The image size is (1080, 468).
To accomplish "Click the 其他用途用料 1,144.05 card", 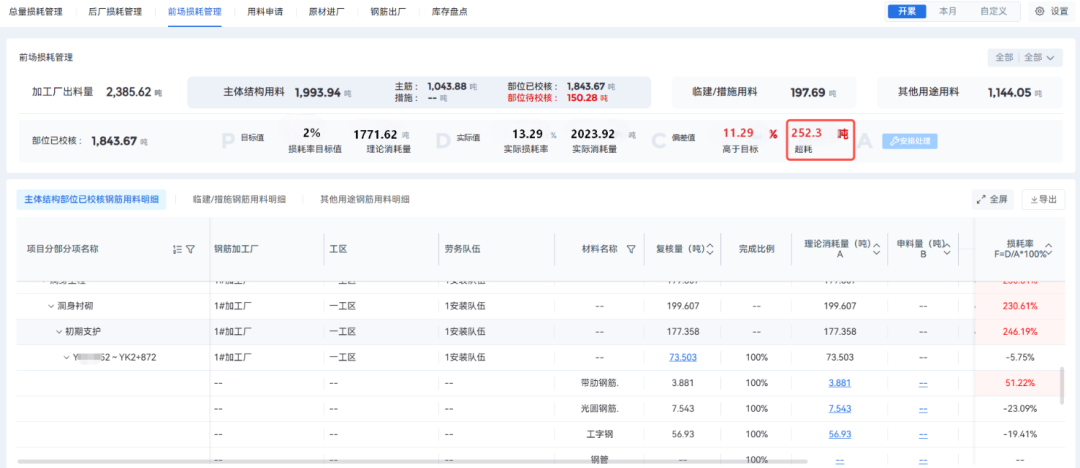I will 969,92.
